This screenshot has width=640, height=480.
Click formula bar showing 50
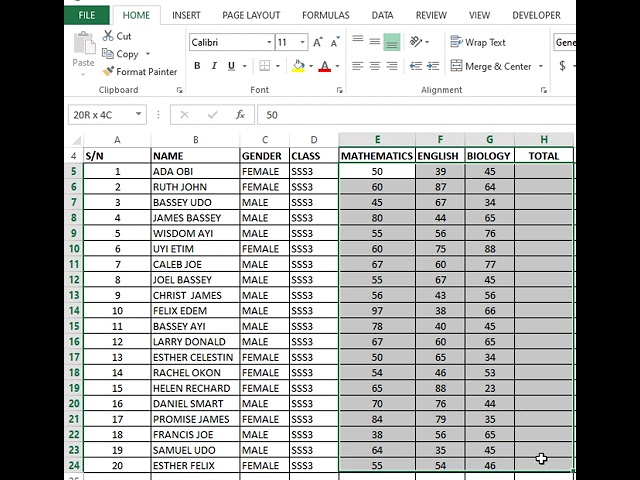[416, 115]
